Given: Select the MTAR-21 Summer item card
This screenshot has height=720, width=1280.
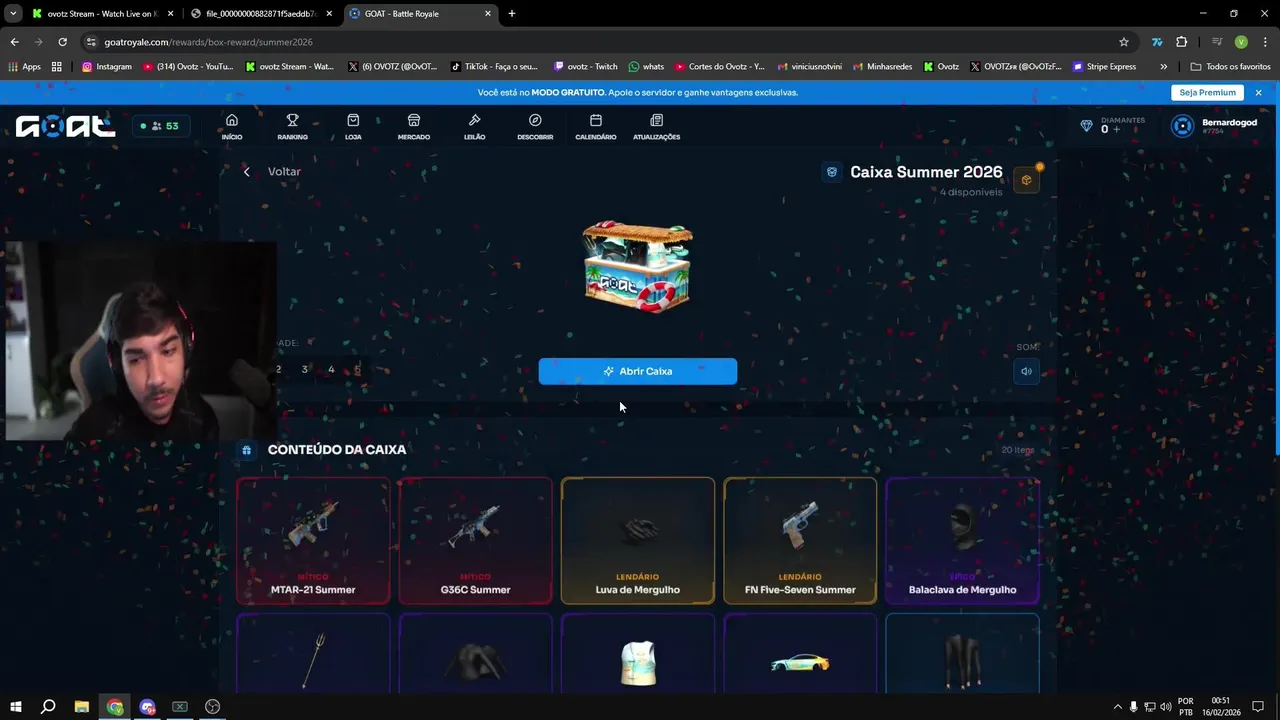Looking at the screenshot, I should coord(313,541).
